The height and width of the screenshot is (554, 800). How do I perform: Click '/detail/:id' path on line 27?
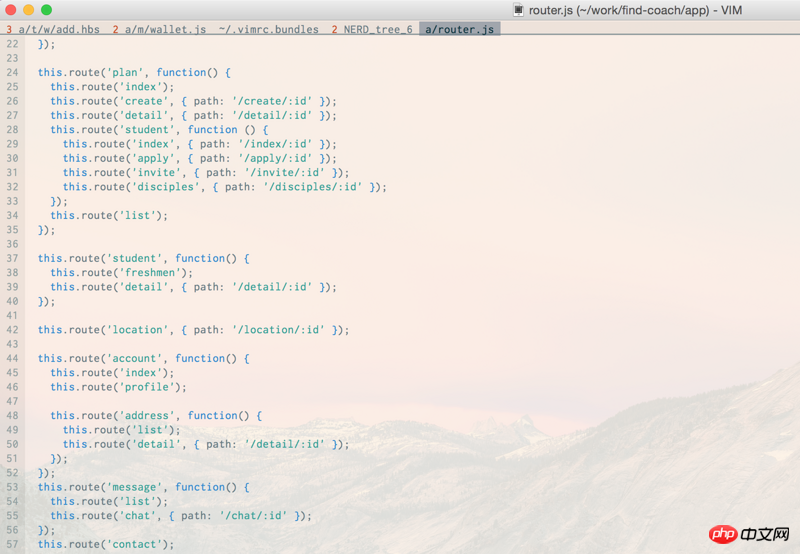(272, 115)
